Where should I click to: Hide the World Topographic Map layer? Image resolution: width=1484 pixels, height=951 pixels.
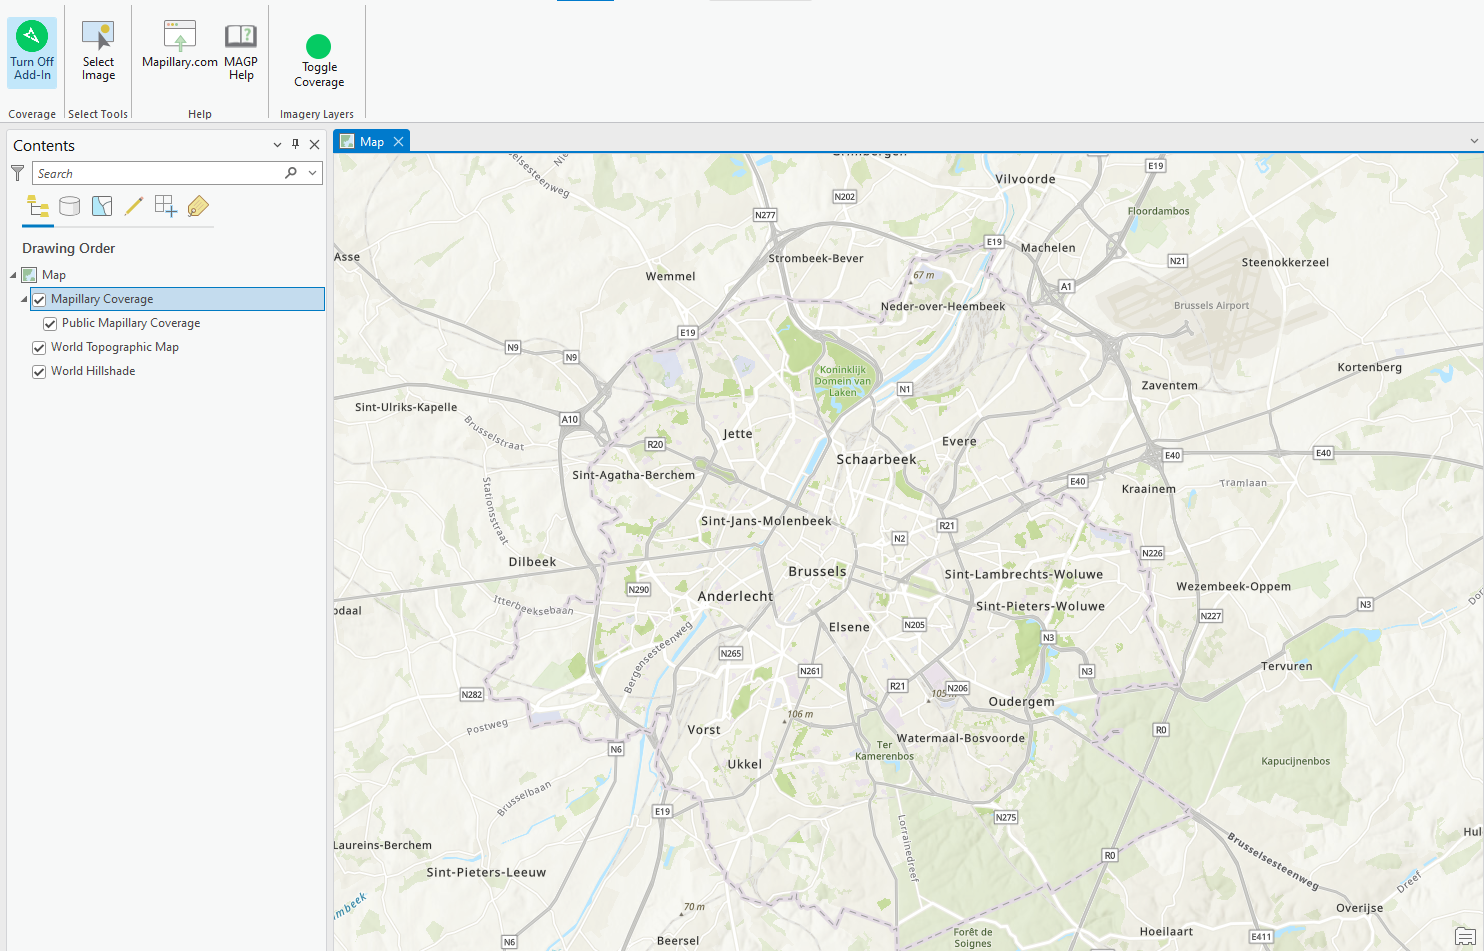coord(38,347)
